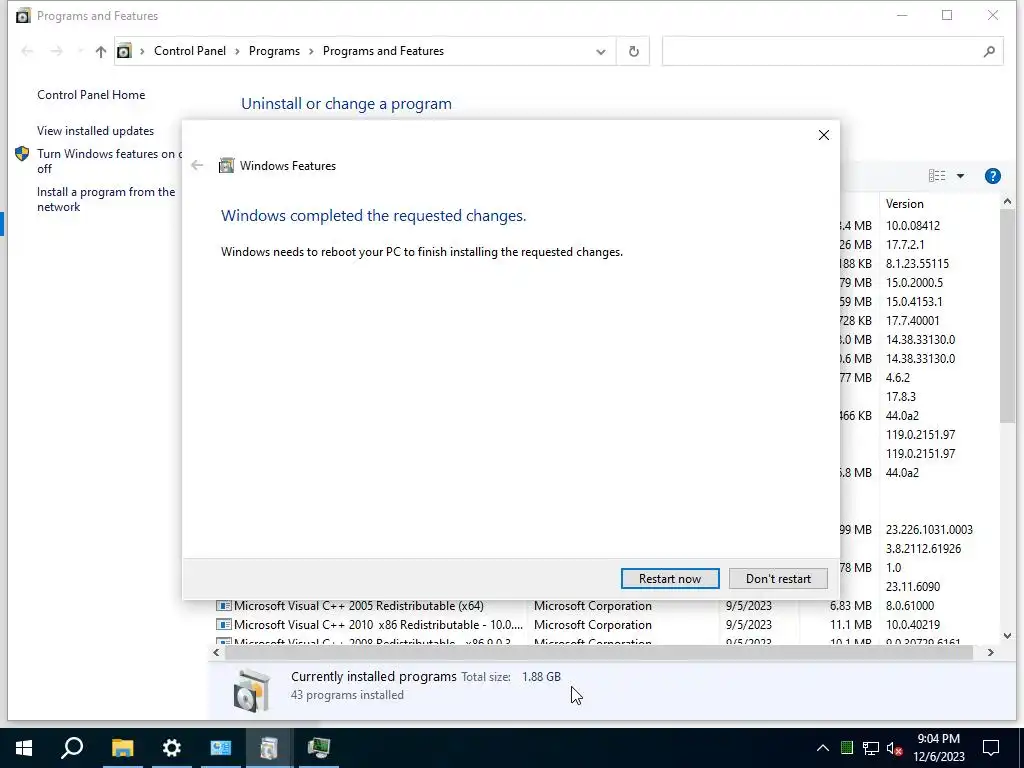The height and width of the screenshot is (768, 1024).
Task: Click the Programs breadcrumb
Action: [x=274, y=51]
